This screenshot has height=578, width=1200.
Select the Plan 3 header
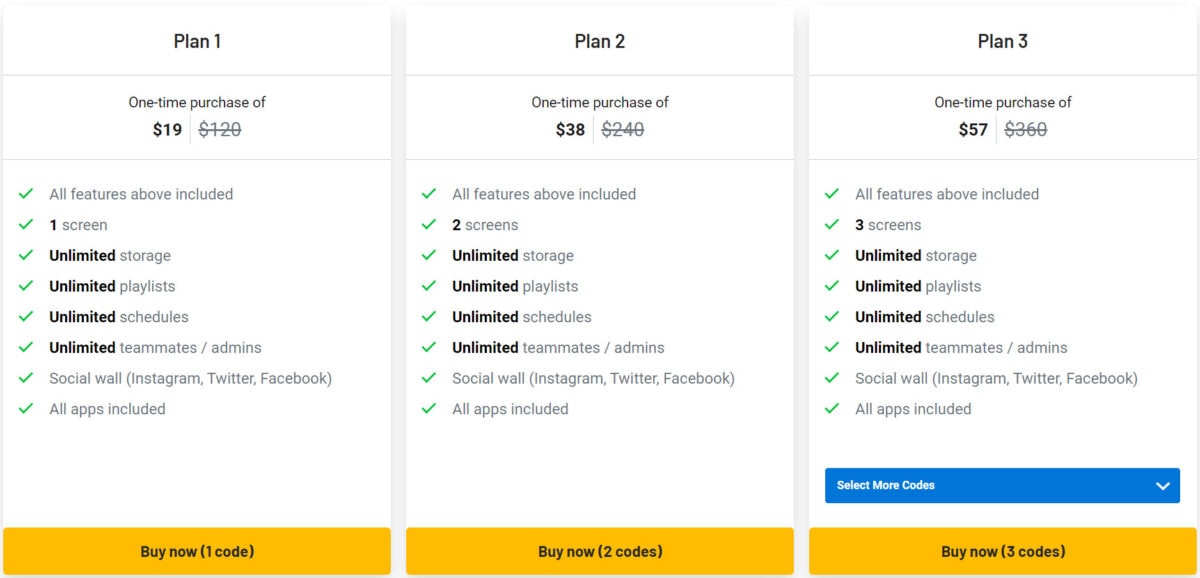[1003, 41]
